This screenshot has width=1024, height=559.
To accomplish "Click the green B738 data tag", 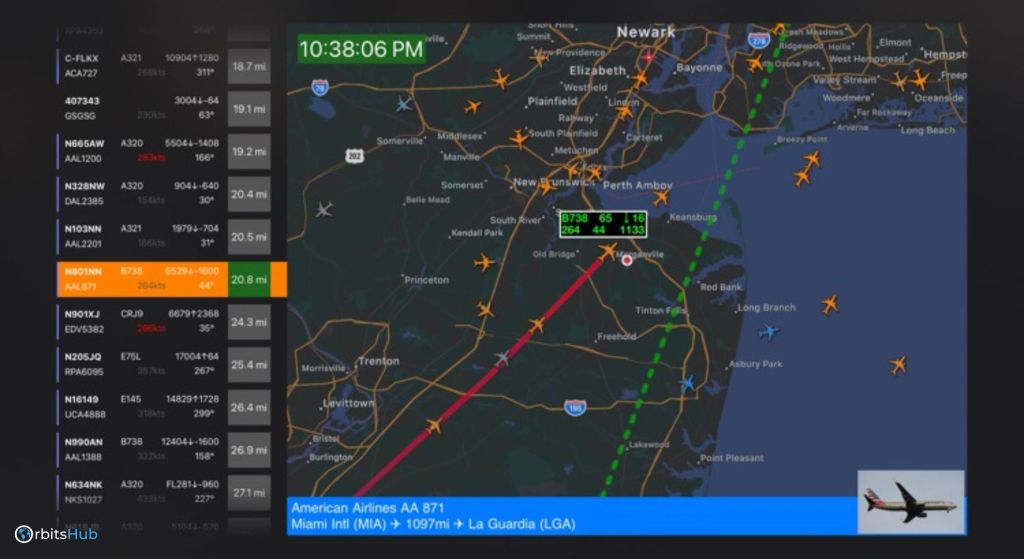I will pyautogui.click(x=603, y=224).
